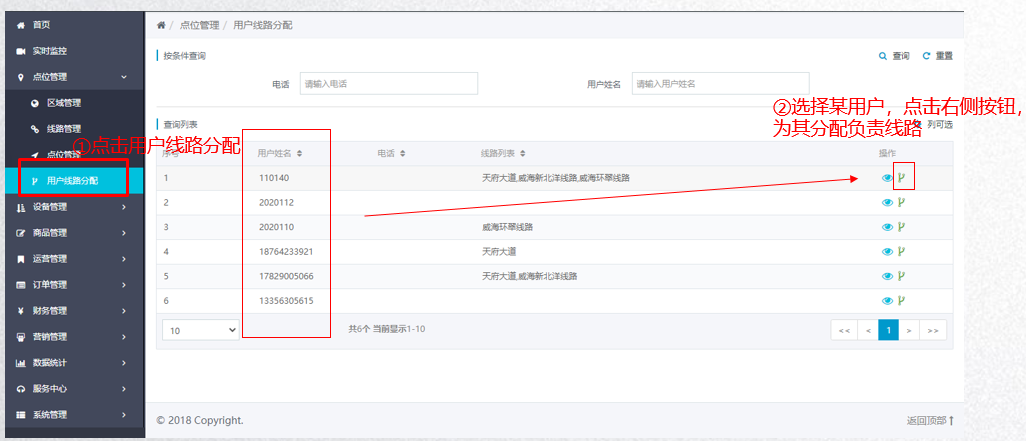Image resolution: width=1026 pixels, height=441 pixels.
Task: Assign routes to user 13356305615 flag icon
Action: pos(902,300)
